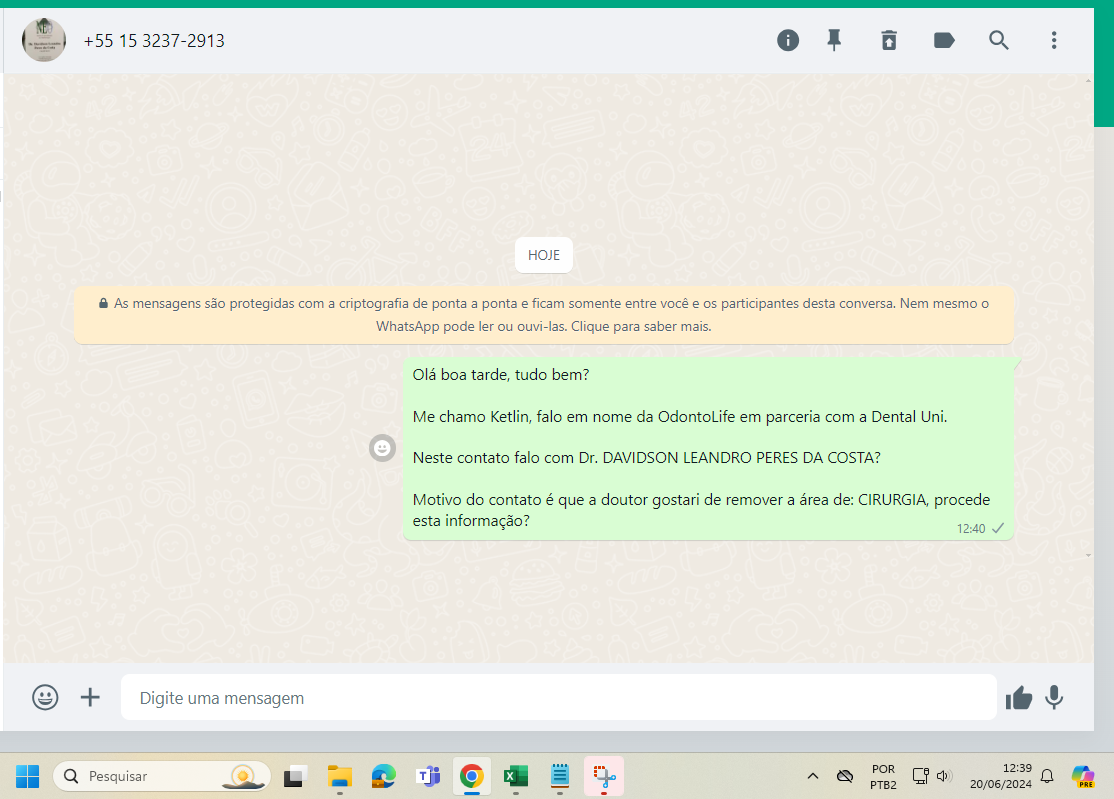This screenshot has height=799, width=1114.
Task: Open the volume control in the tray
Action: tap(944, 776)
